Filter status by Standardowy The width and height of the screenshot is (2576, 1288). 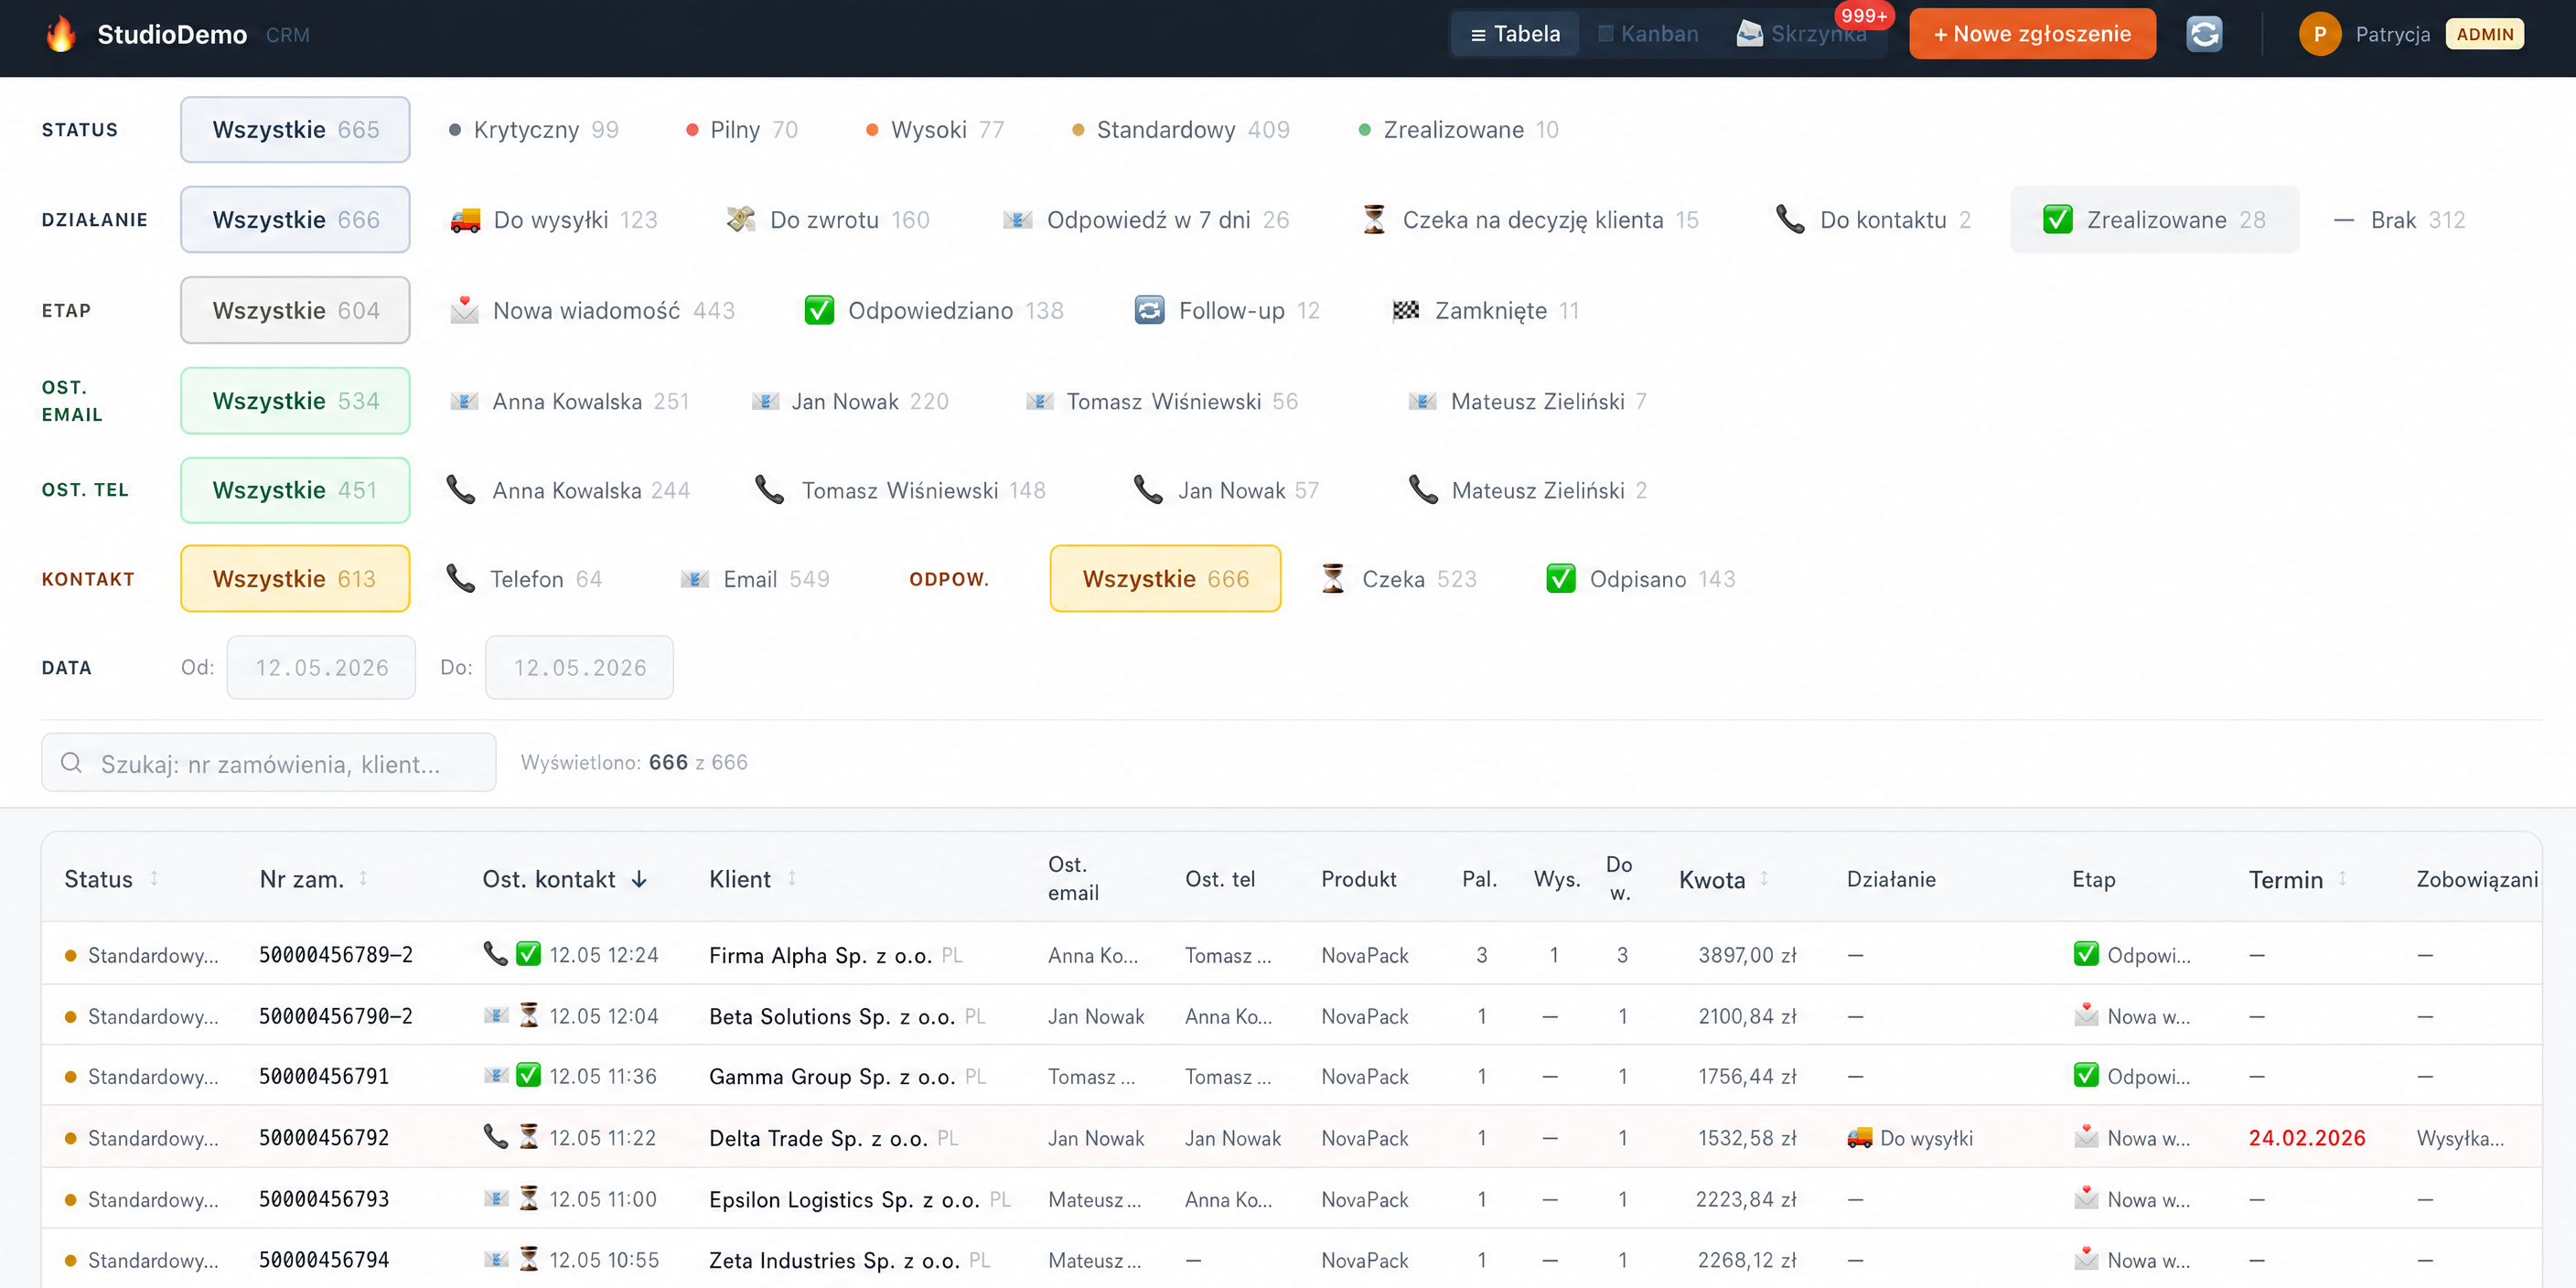(1181, 129)
